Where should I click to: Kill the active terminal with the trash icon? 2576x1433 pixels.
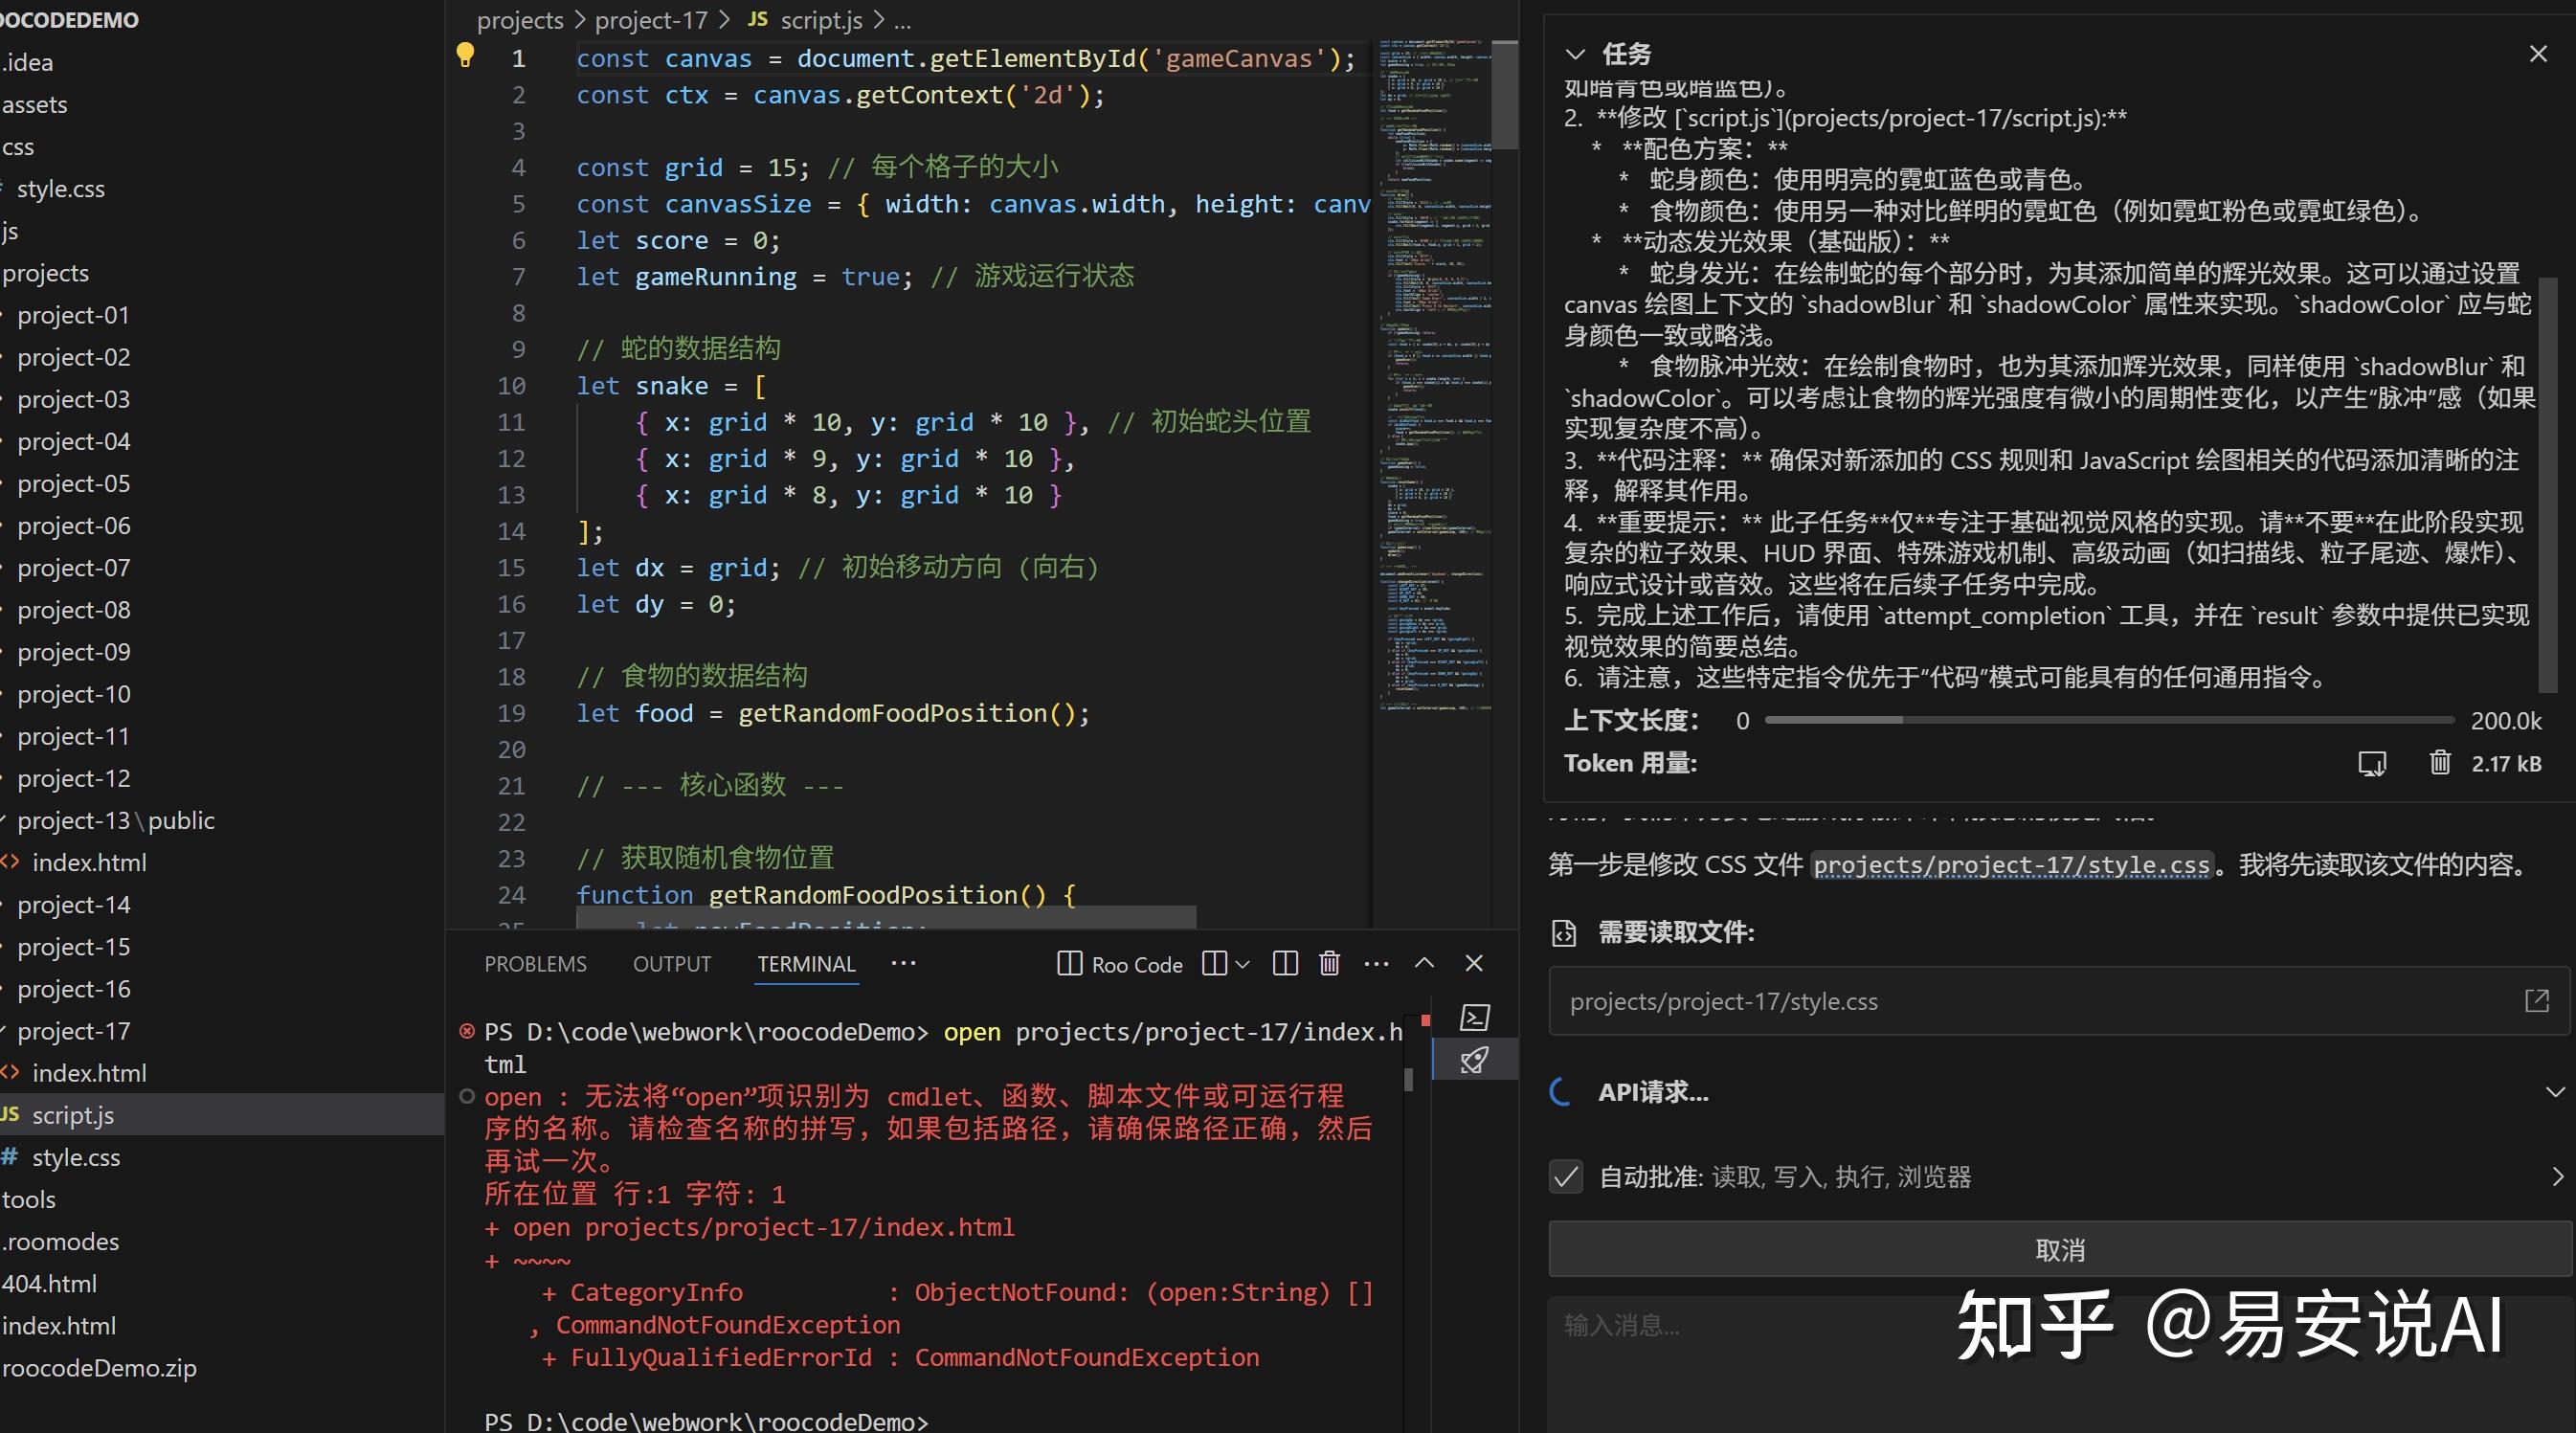pyautogui.click(x=1329, y=963)
